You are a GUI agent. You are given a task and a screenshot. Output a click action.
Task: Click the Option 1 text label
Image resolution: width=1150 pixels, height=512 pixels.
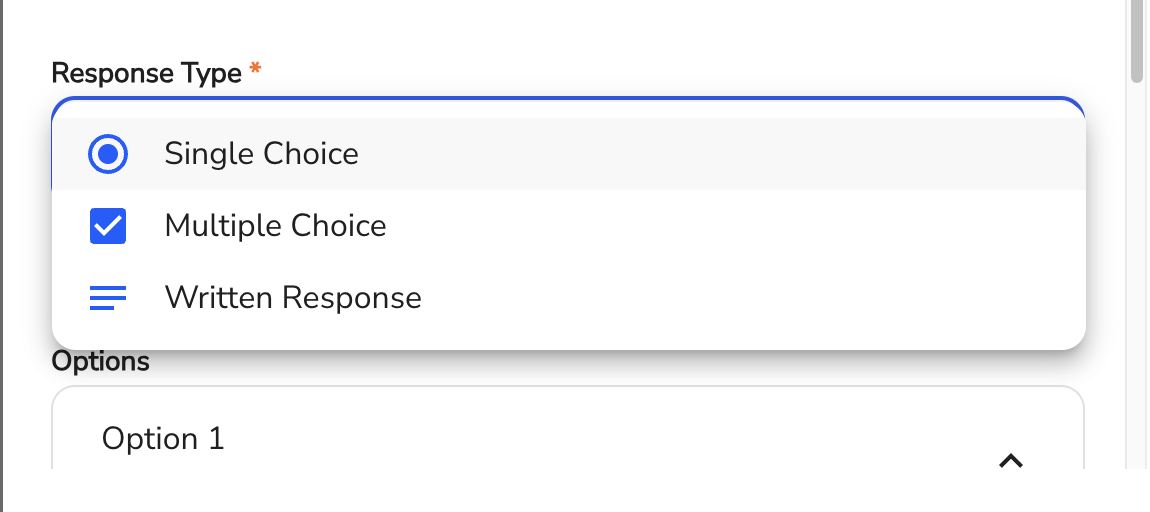[163, 439]
